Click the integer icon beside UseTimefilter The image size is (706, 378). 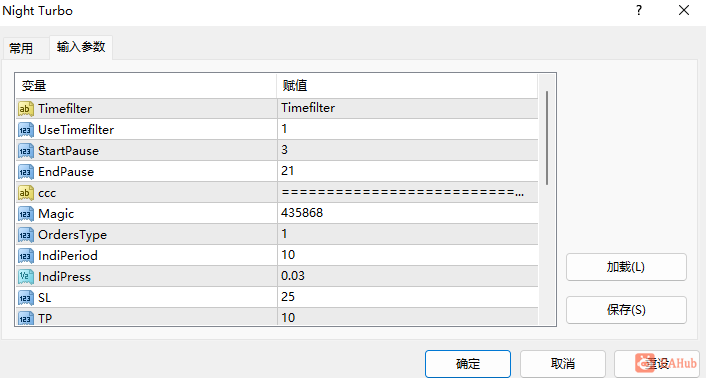[x=26, y=130]
